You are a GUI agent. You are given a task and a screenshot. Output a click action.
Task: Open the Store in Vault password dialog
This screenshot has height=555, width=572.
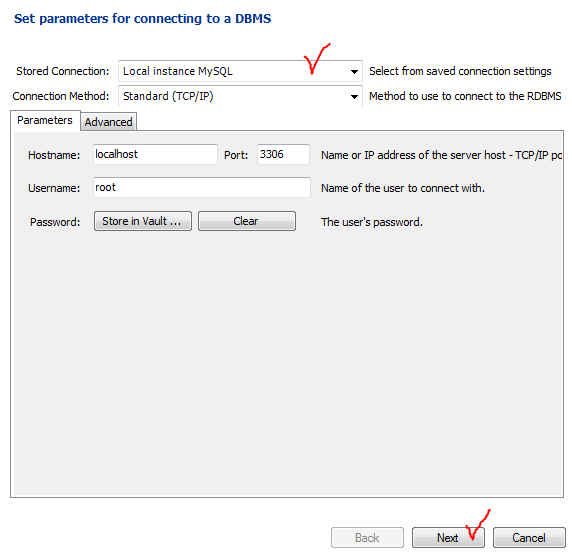[x=143, y=221]
